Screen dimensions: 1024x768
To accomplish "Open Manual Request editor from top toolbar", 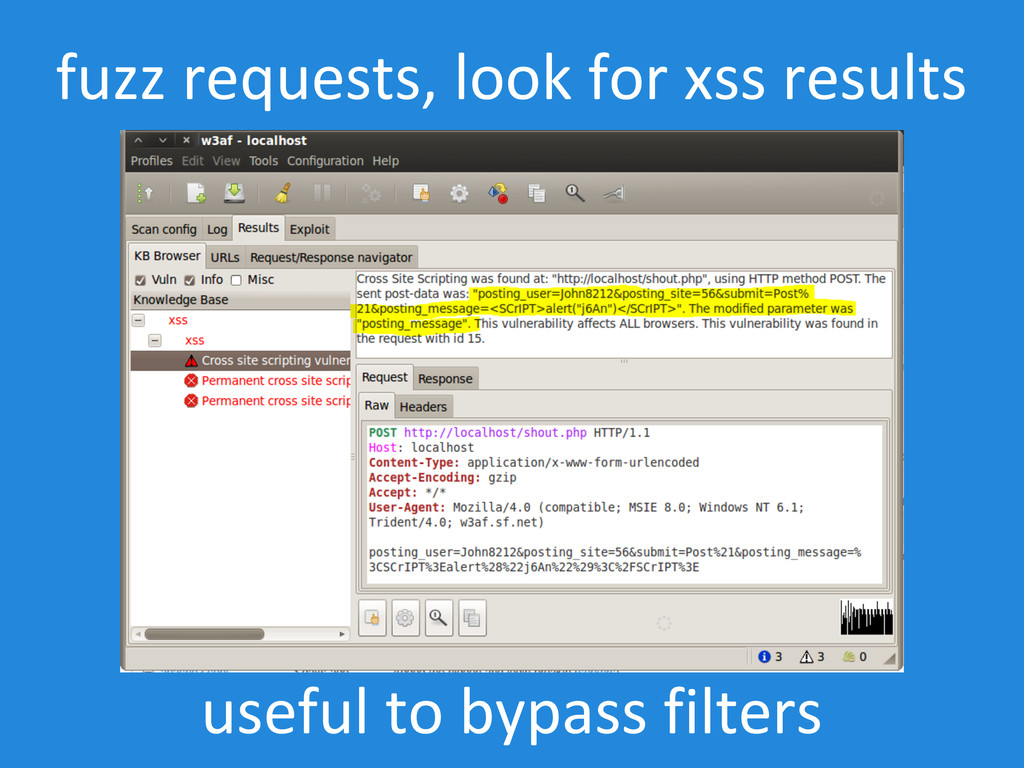I will tap(421, 193).
